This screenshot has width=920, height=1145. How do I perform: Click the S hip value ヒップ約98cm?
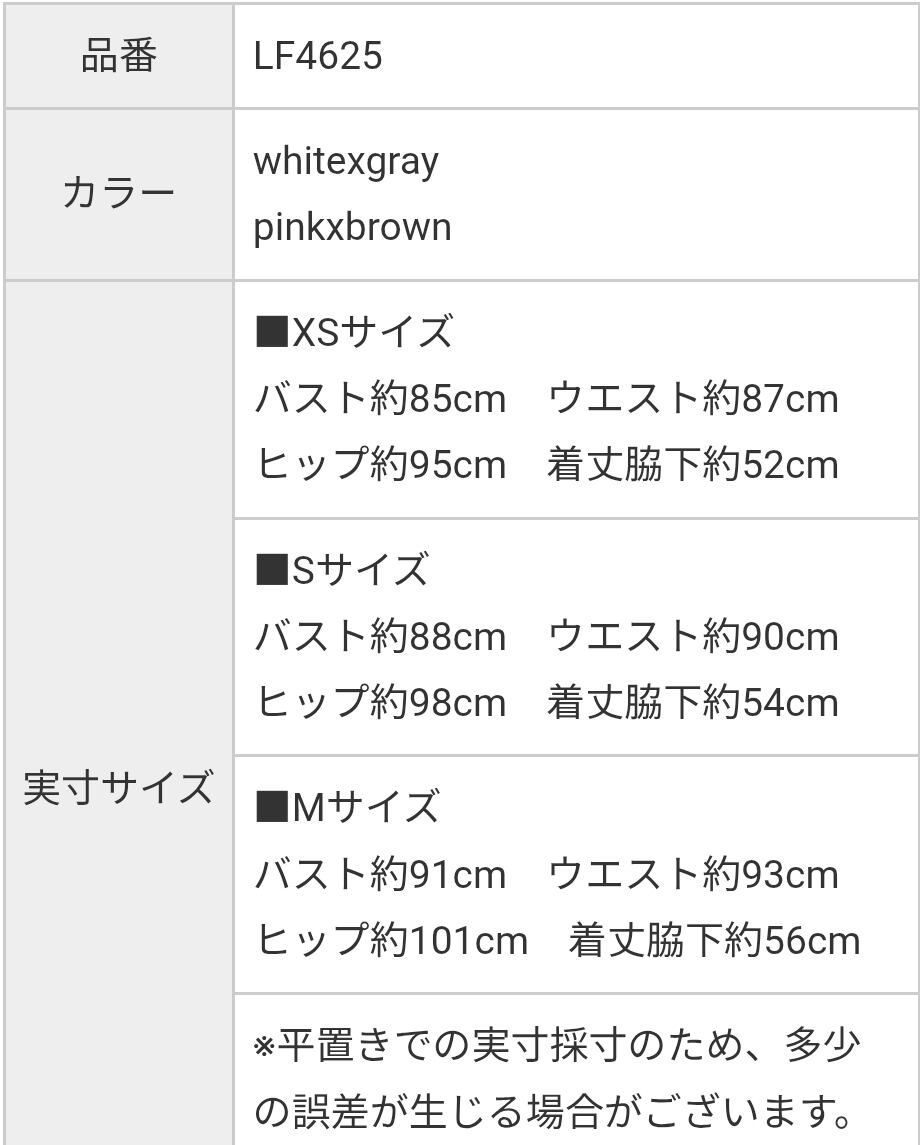click(380, 702)
